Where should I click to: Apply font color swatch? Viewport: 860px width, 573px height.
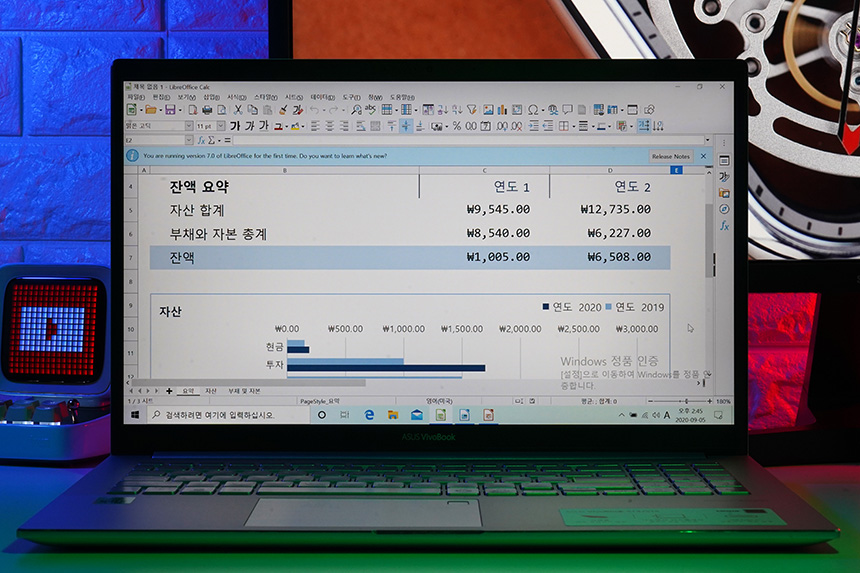pyautogui.click(x=279, y=127)
